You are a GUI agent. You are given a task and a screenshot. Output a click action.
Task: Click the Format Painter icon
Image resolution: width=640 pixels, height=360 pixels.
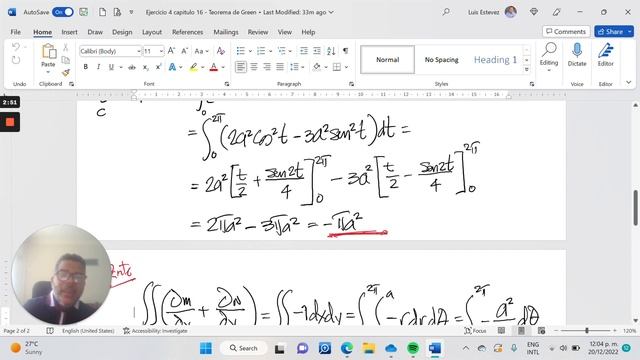pos(65,73)
